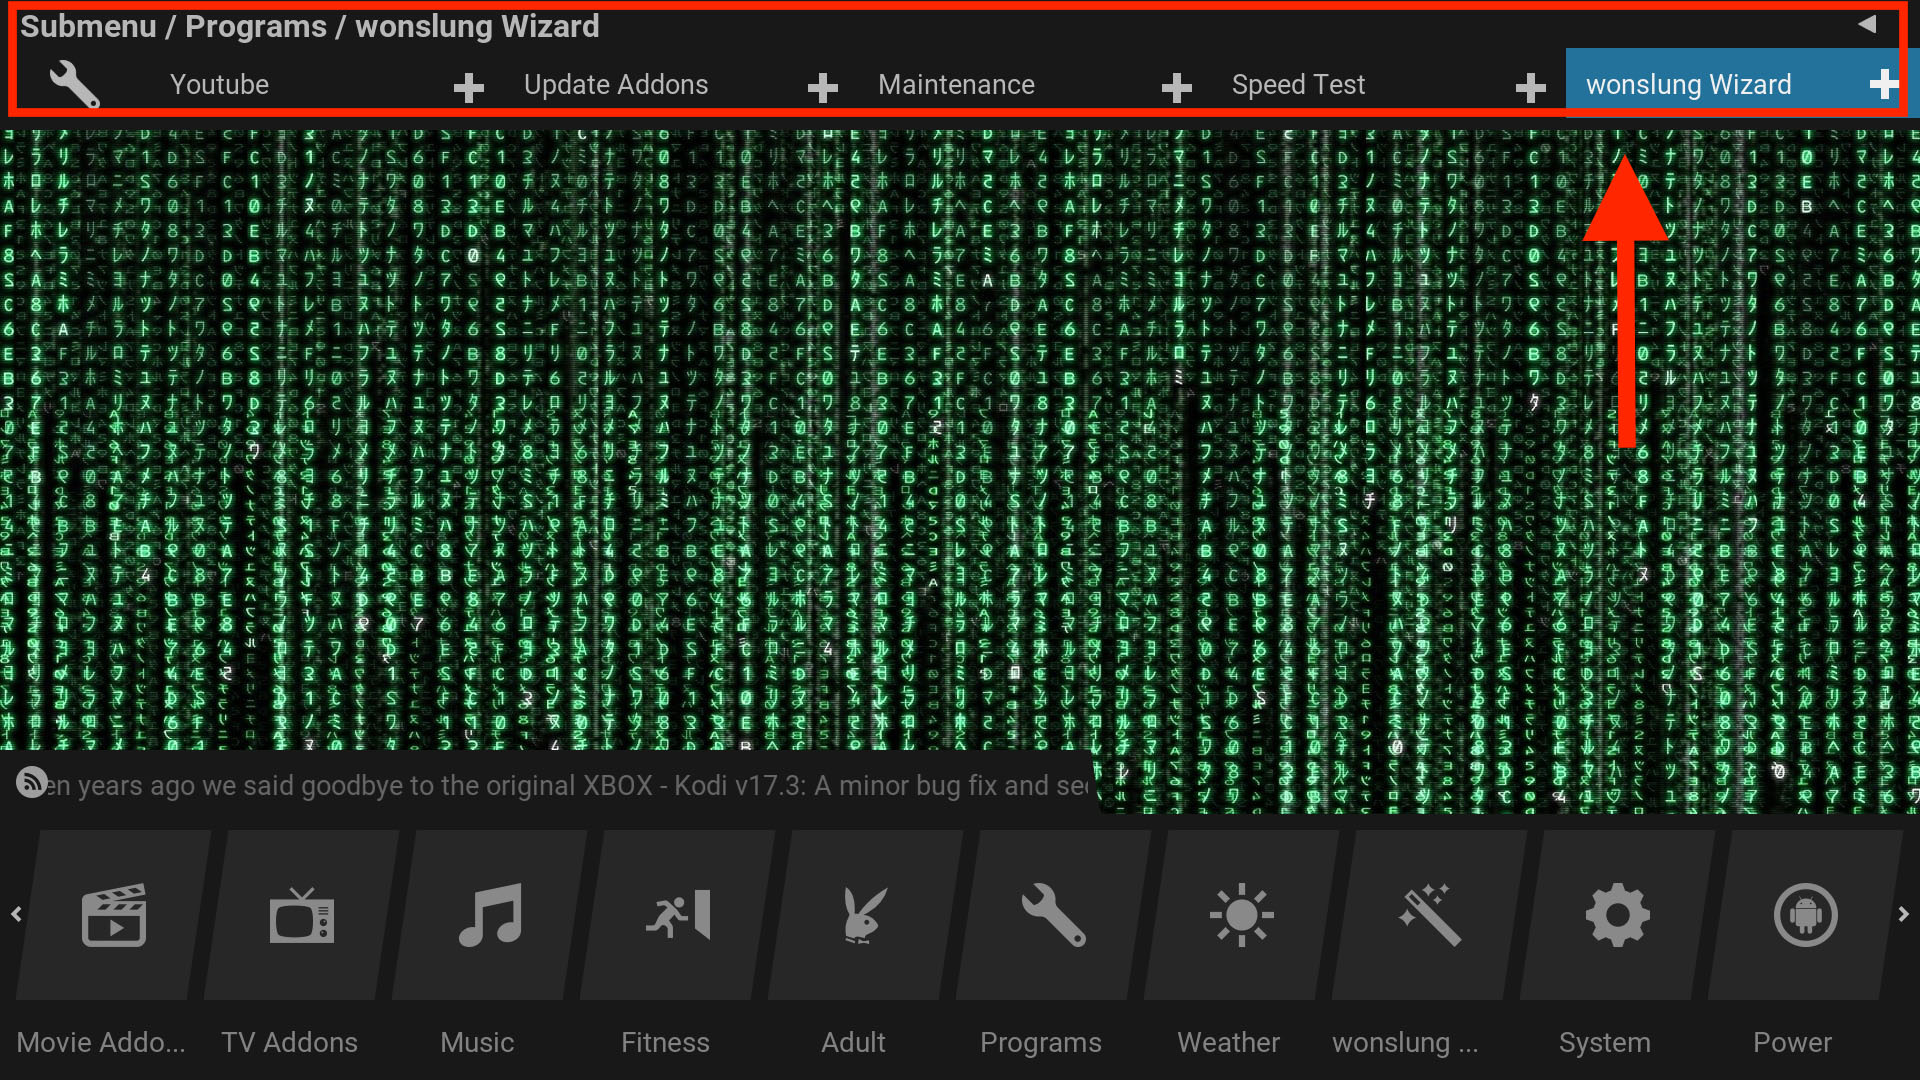Open the Weather sun tile
The width and height of the screenshot is (1920, 1080).
1242,915
